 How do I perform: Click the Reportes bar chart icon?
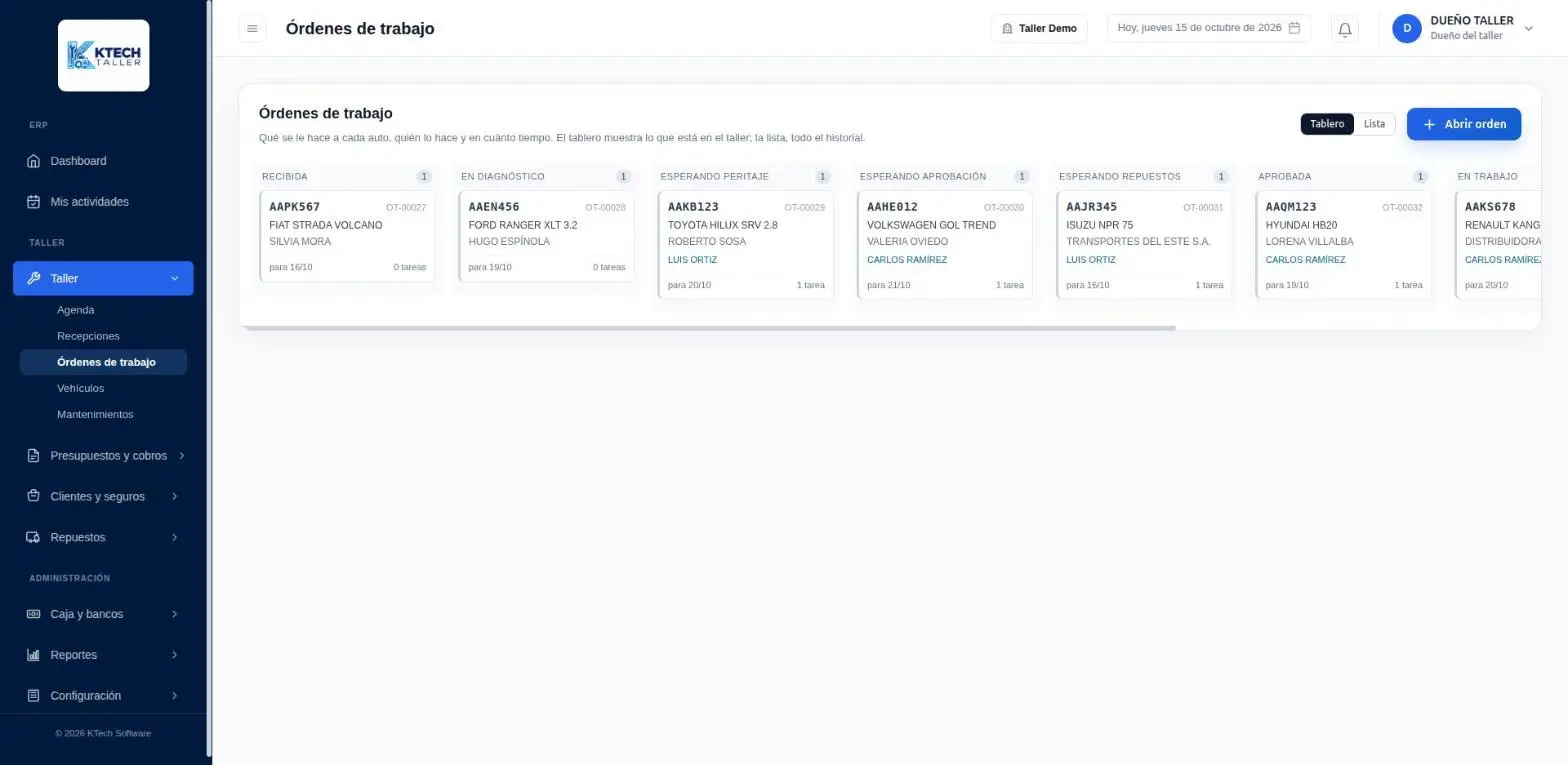(x=33, y=655)
